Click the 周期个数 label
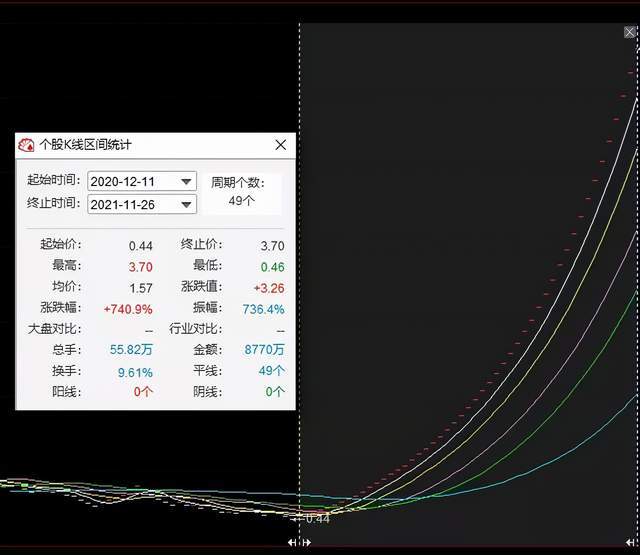Screen dimensions: 640x555 [238, 183]
